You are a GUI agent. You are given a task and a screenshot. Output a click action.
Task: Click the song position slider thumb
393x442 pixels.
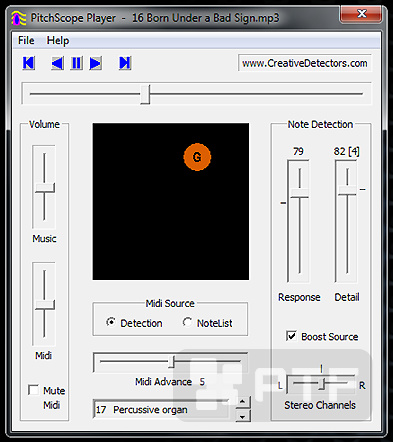click(145, 94)
